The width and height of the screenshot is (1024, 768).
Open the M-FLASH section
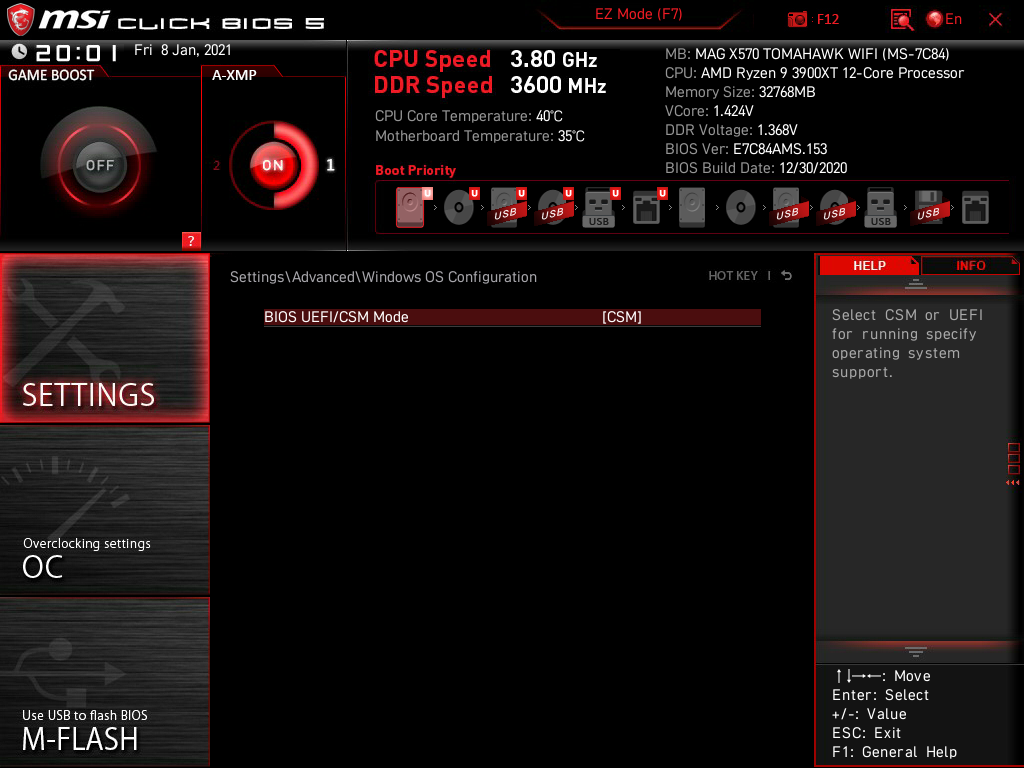point(104,682)
